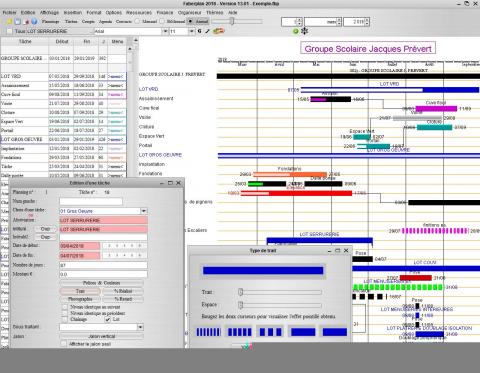480x373 pixels.
Task: Select the Annuel view radio button
Action: click(190, 21)
